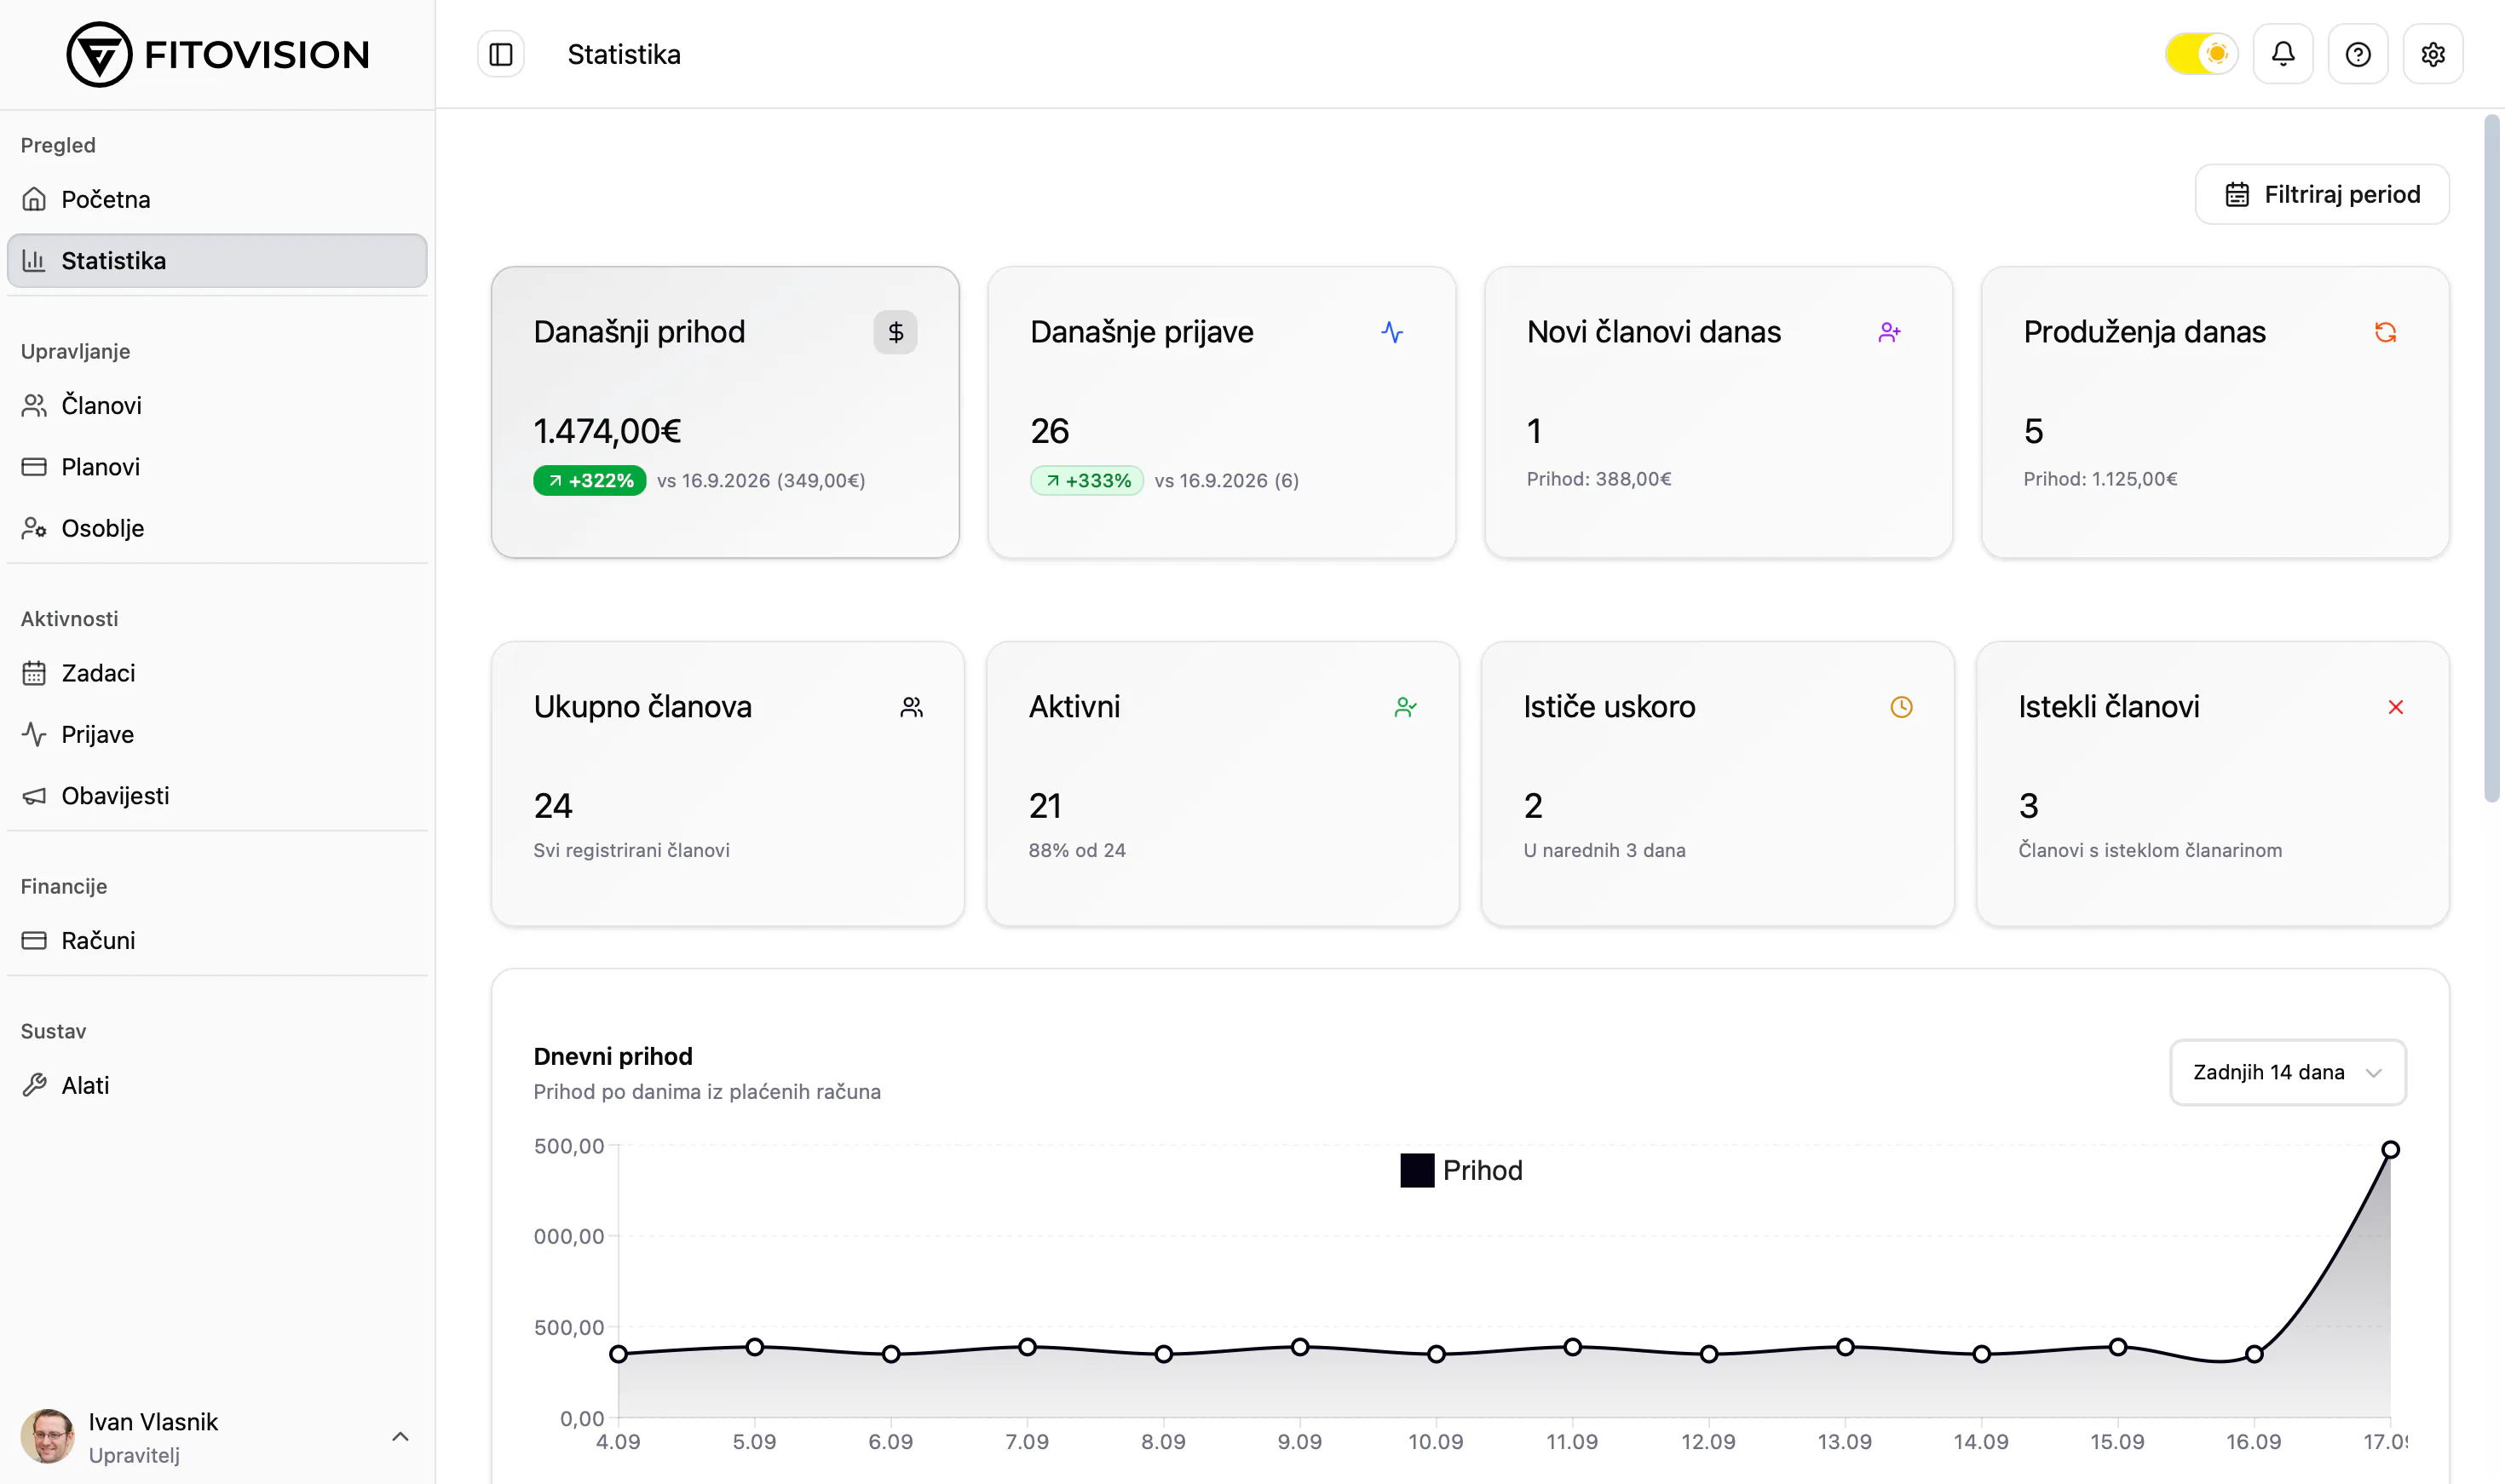Open the notifications bell
The height and width of the screenshot is (1484, 2505).
point(2283,54)
